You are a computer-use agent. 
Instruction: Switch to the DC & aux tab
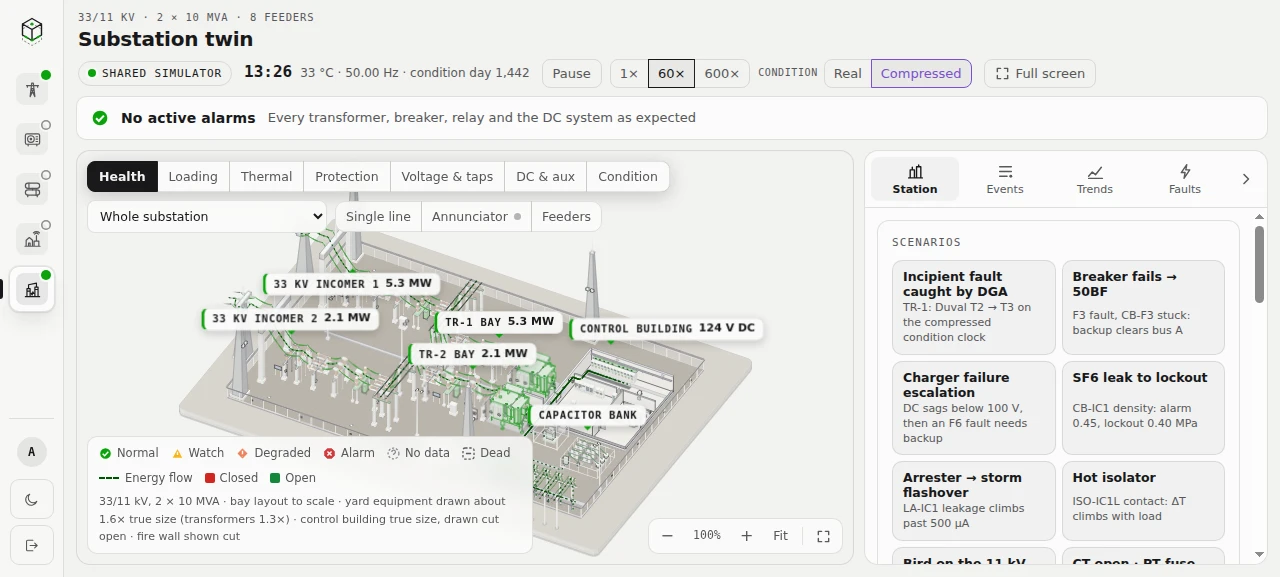tap(545, 176)
